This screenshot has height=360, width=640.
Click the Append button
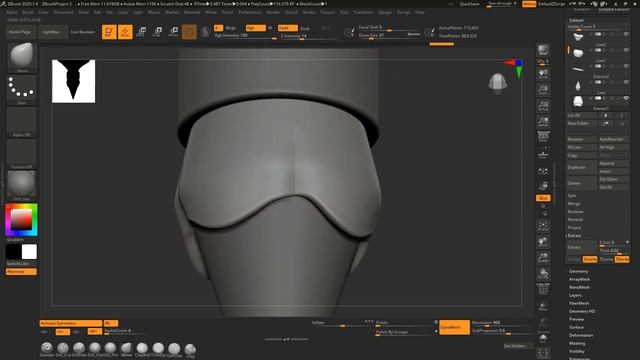[x=613, y=163]
